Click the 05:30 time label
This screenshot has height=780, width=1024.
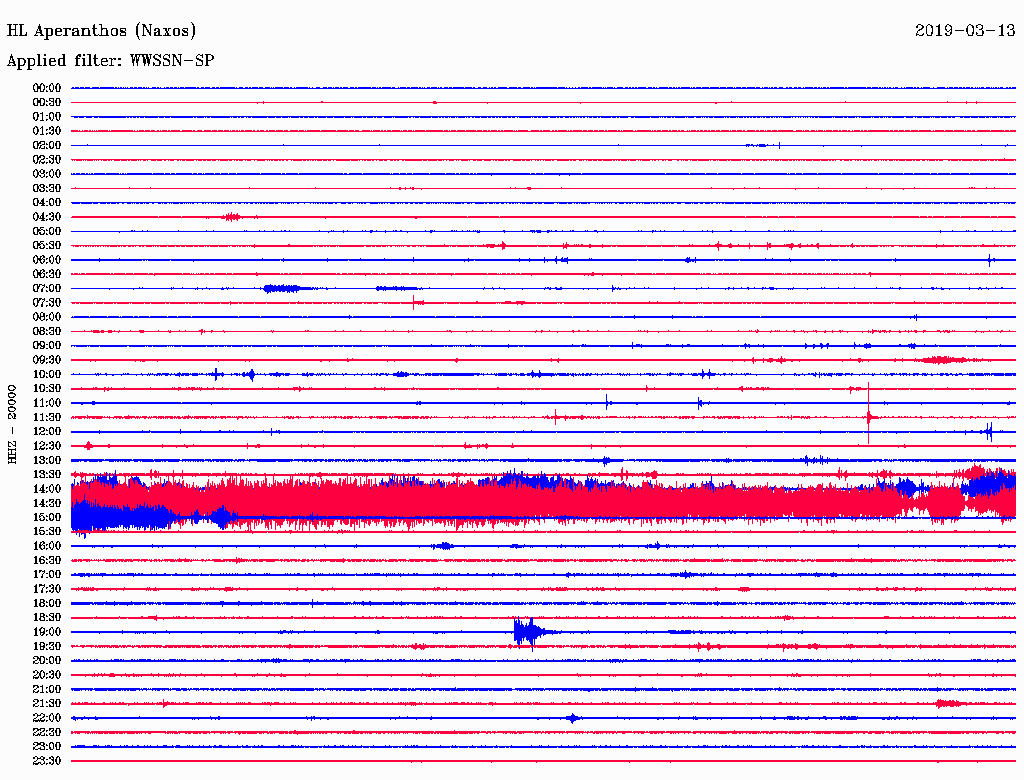[47, 246]
